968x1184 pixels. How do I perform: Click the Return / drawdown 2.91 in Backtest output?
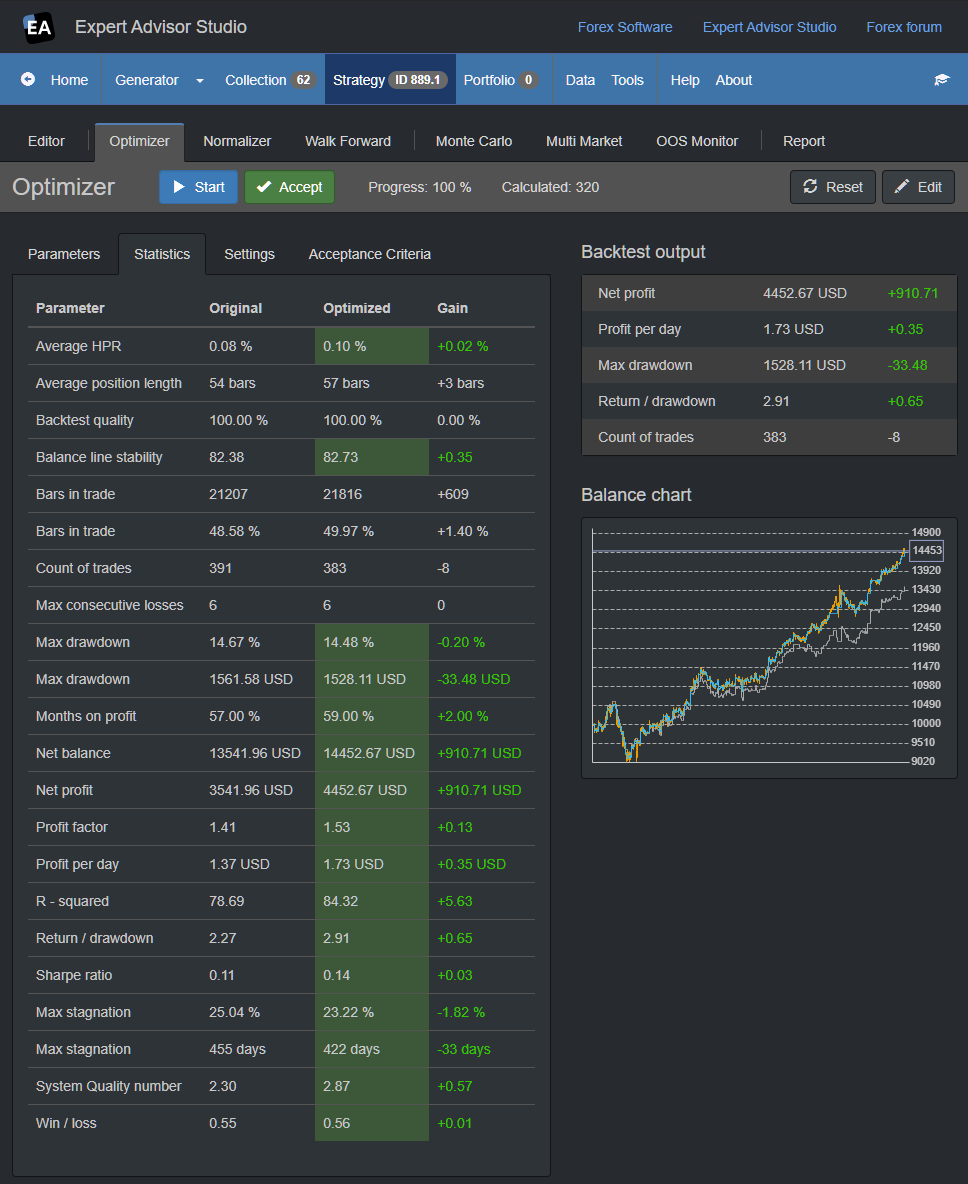(x=776, y=401)
